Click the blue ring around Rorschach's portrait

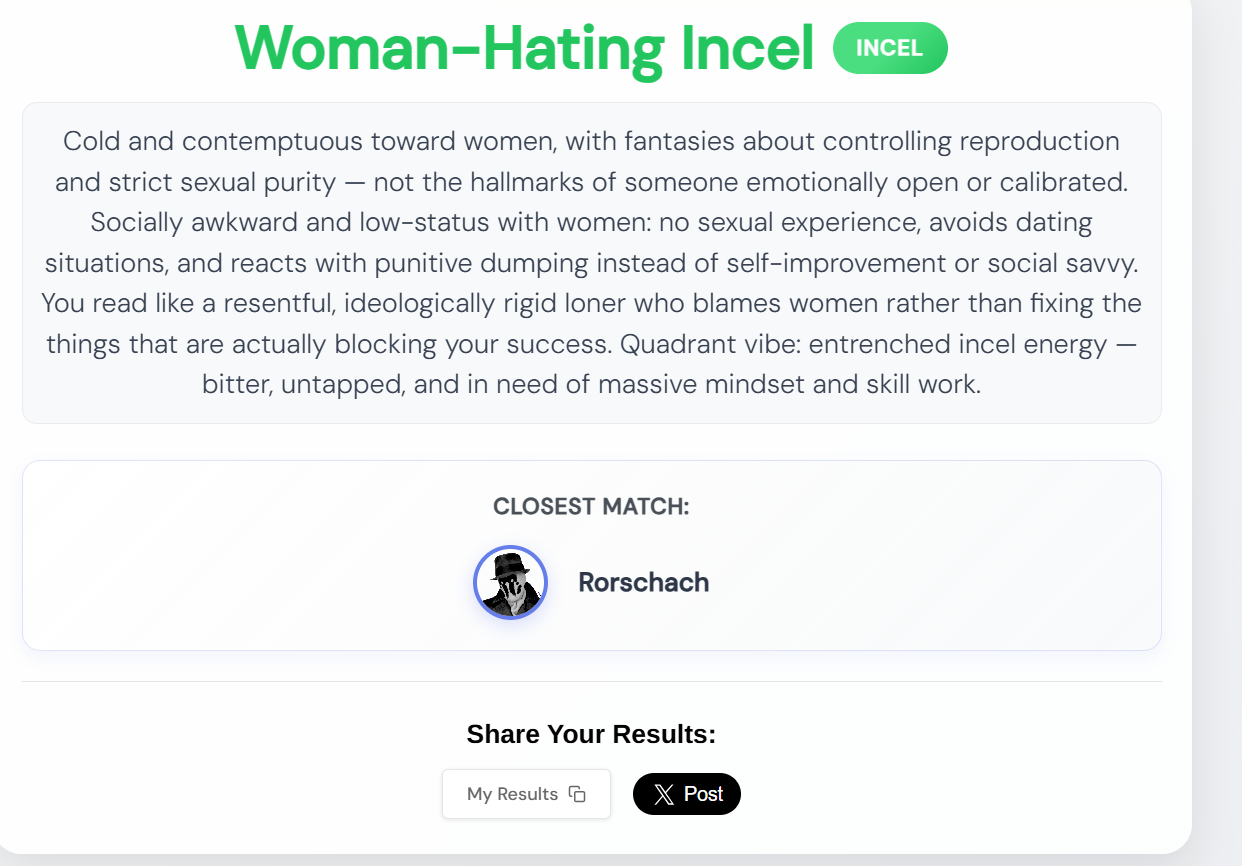click(x=510, y=549)
